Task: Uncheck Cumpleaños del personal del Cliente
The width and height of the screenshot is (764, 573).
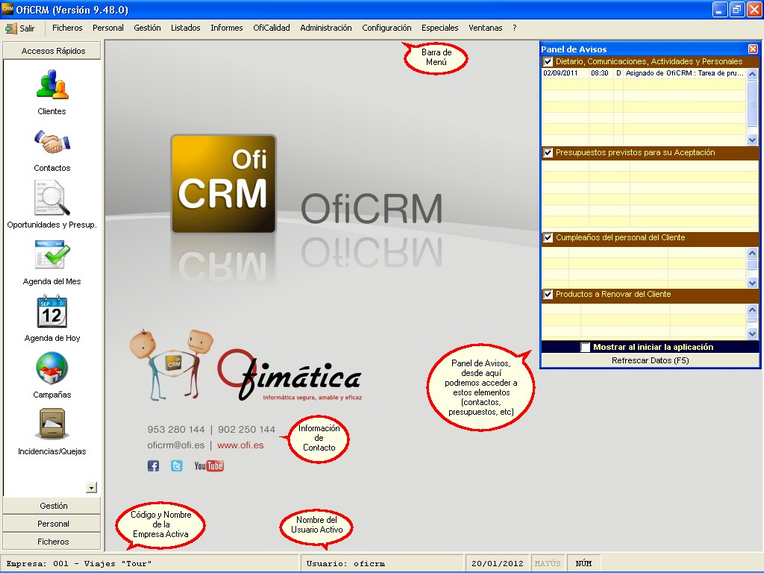Action: (548, 238)
